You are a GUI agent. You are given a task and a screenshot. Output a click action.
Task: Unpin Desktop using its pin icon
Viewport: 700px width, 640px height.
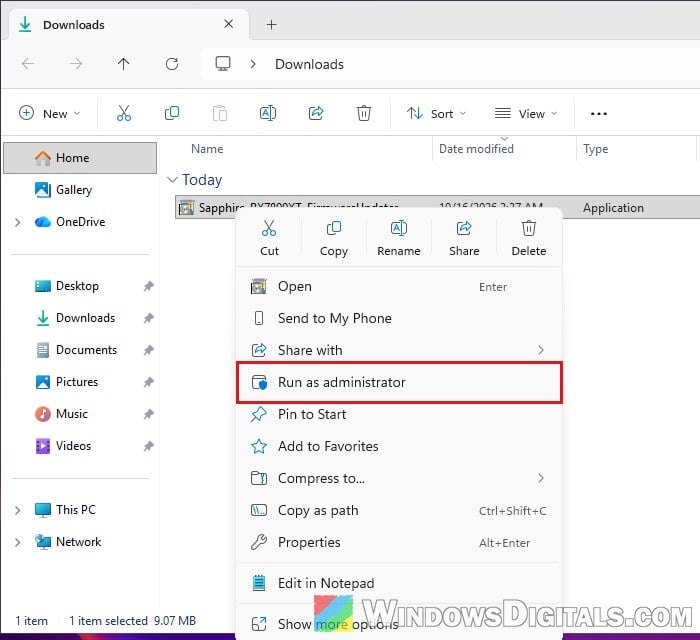click(148, 286)
